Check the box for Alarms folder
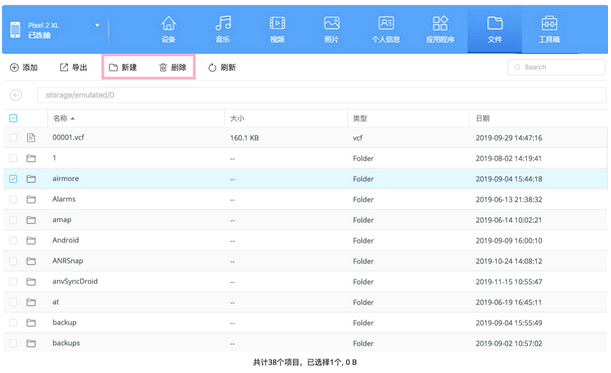Screen dimensions: 611x373 coord(13,199)
